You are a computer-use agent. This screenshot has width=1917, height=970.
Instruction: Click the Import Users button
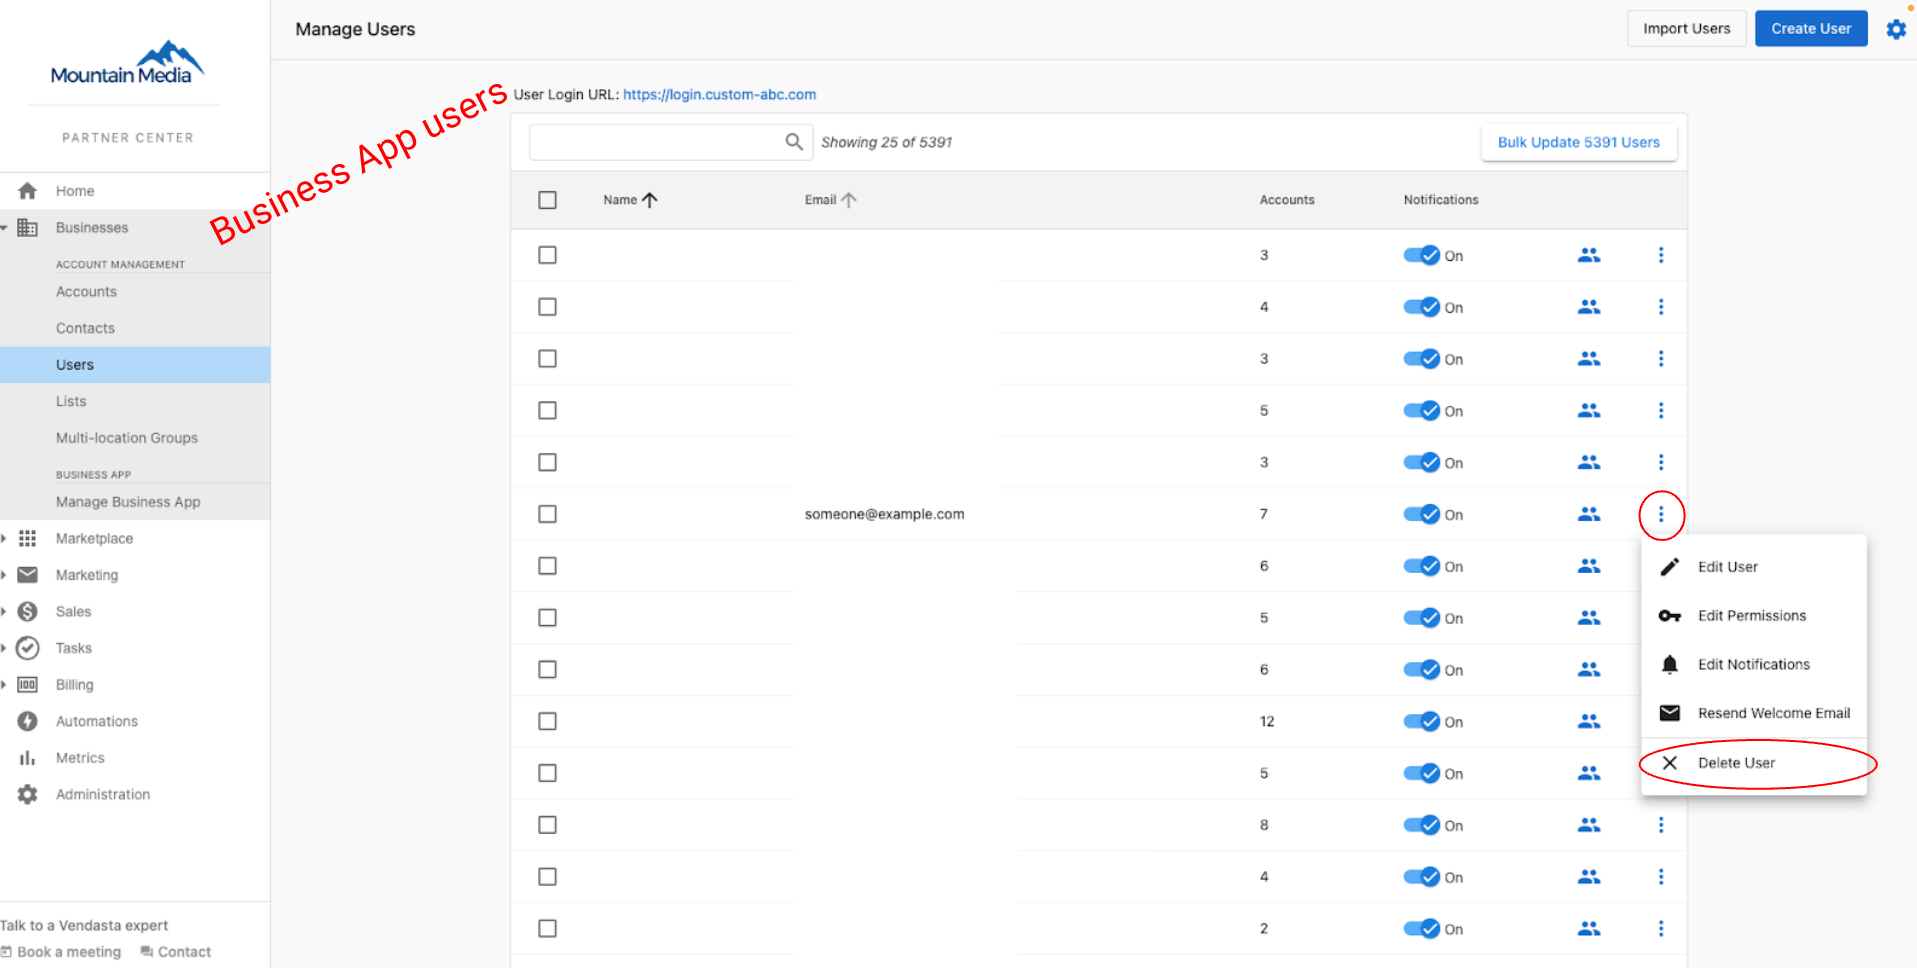click(x=1686, y=29)
